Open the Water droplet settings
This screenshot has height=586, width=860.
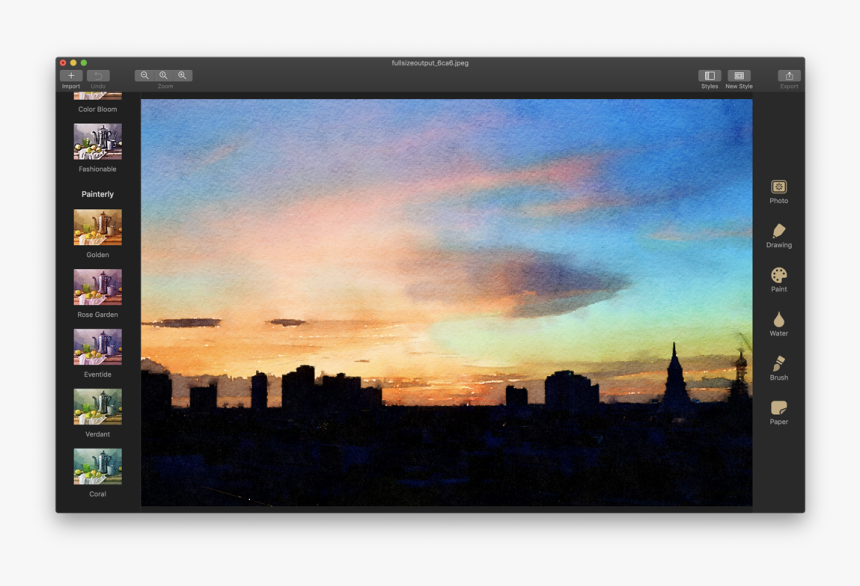(778, 320)
